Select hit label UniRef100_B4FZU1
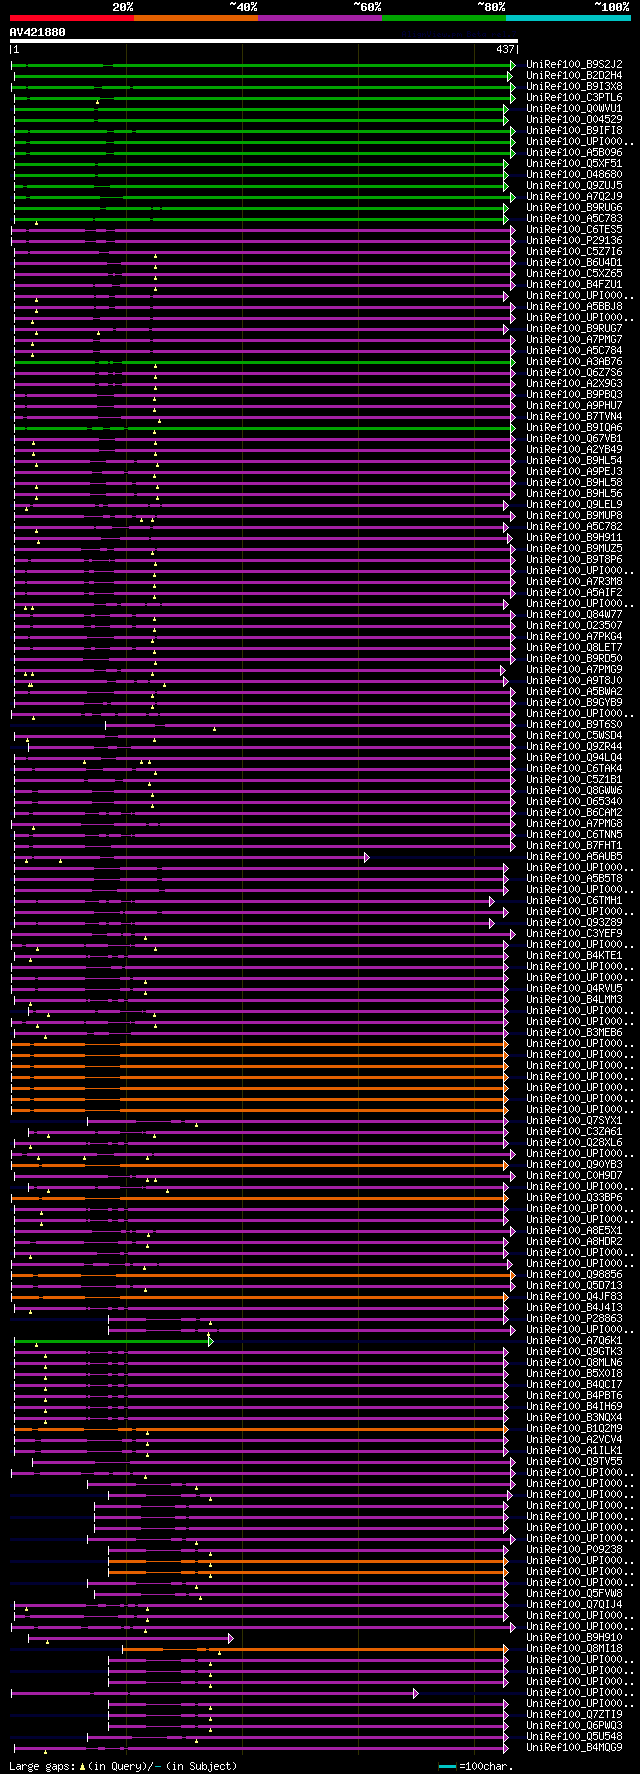 [574, 284]
